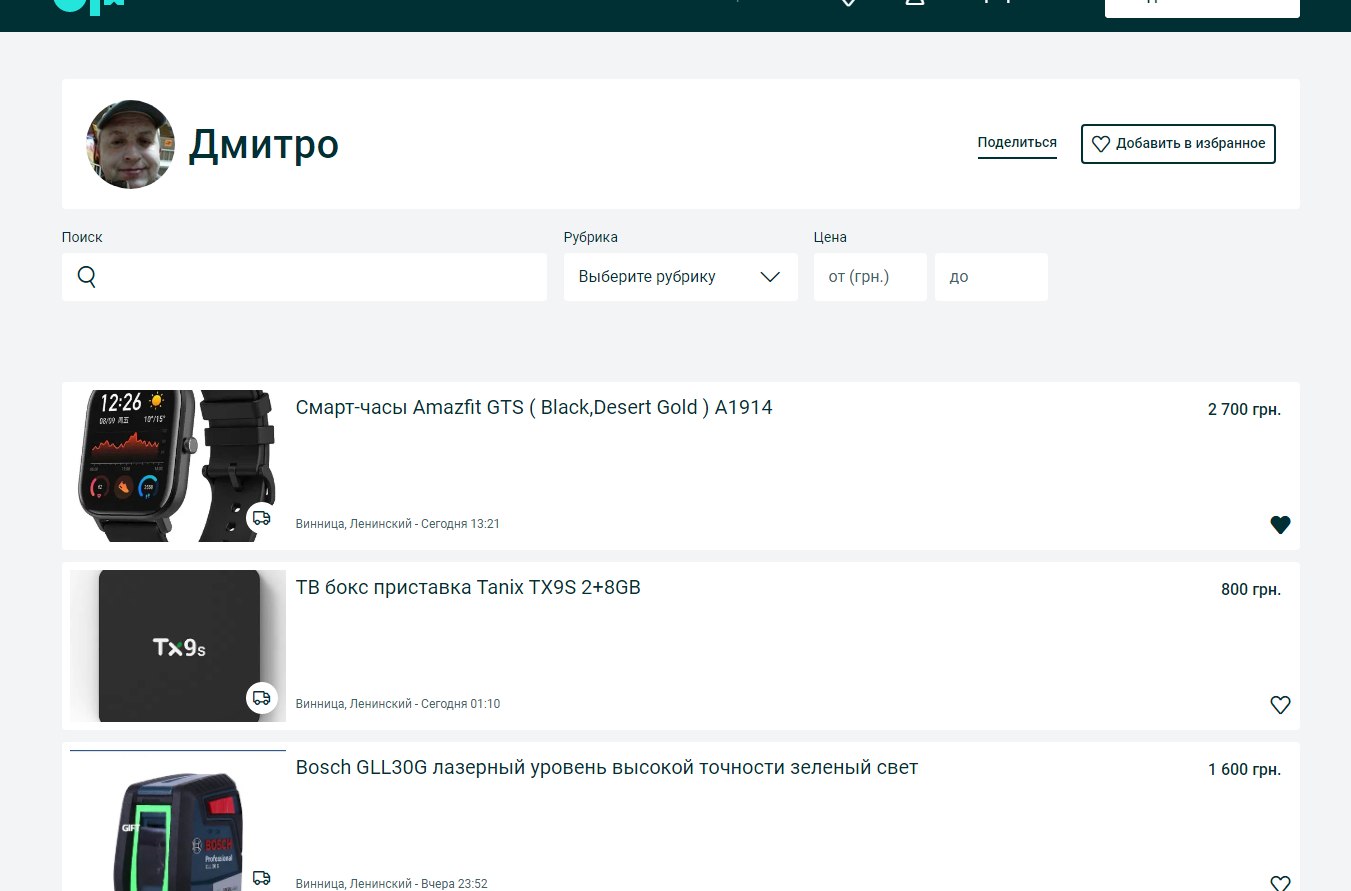This screenshot has width=1351, height=891.
Task: Click the delivery truck icon on Tanix TX9S listing
Action: (x=261, y=698)
